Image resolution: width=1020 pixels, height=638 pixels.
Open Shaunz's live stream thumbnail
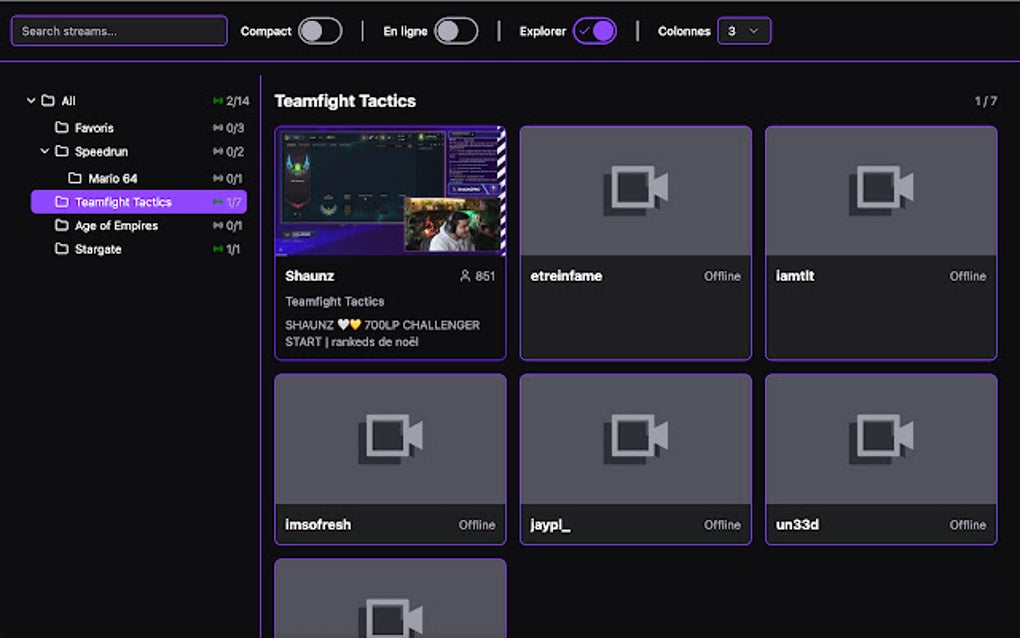[391, 190]
